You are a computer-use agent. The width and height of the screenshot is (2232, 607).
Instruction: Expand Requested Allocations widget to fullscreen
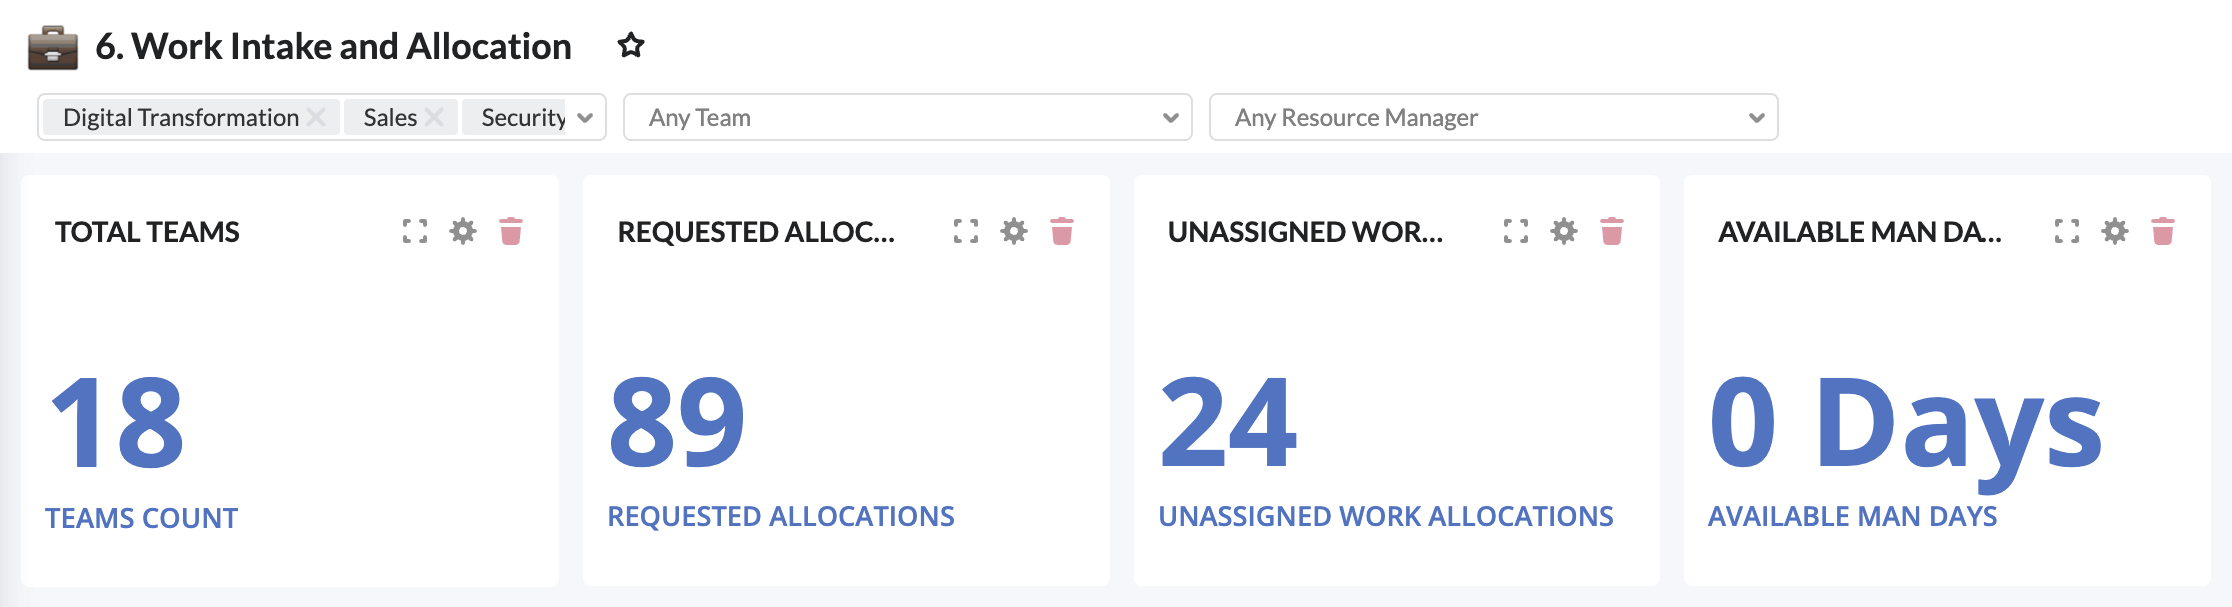[966, 232]
